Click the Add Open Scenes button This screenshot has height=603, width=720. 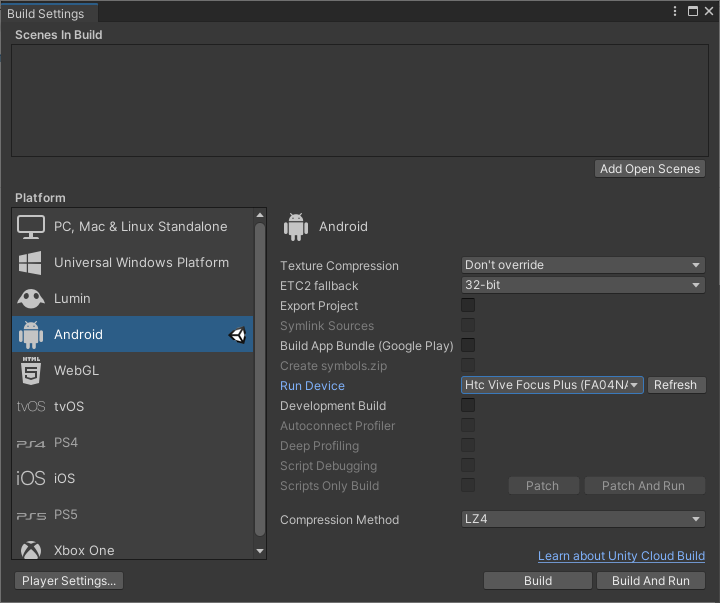[650, 169]
